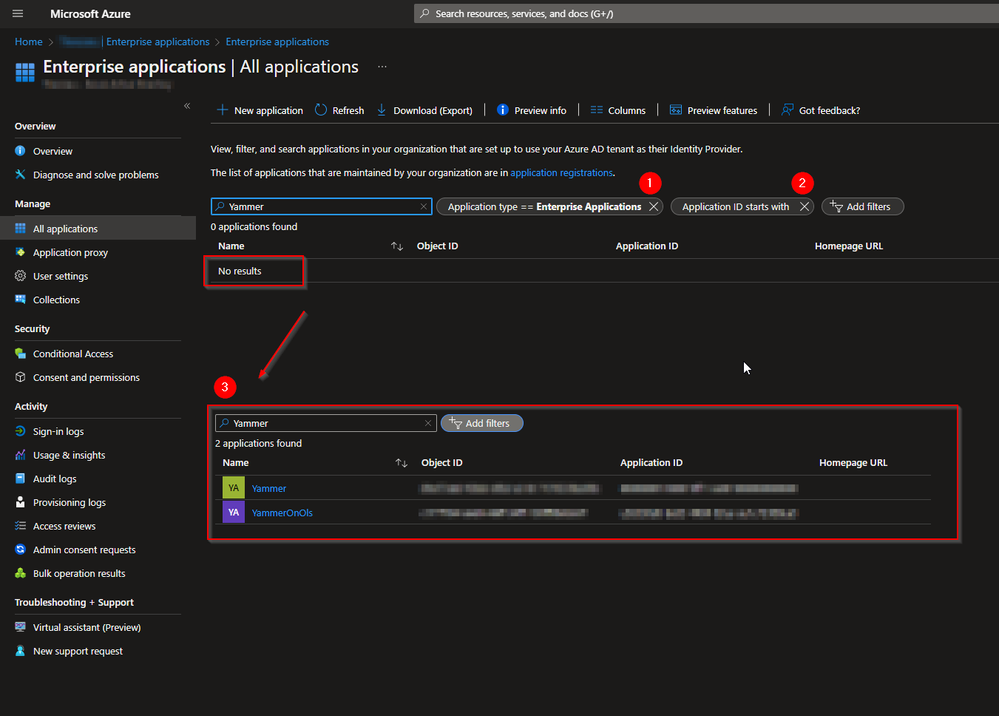Open Provisioning logs
Viewport: 999px width, 716px height.
pyautogui.click(x=69, y=502)
